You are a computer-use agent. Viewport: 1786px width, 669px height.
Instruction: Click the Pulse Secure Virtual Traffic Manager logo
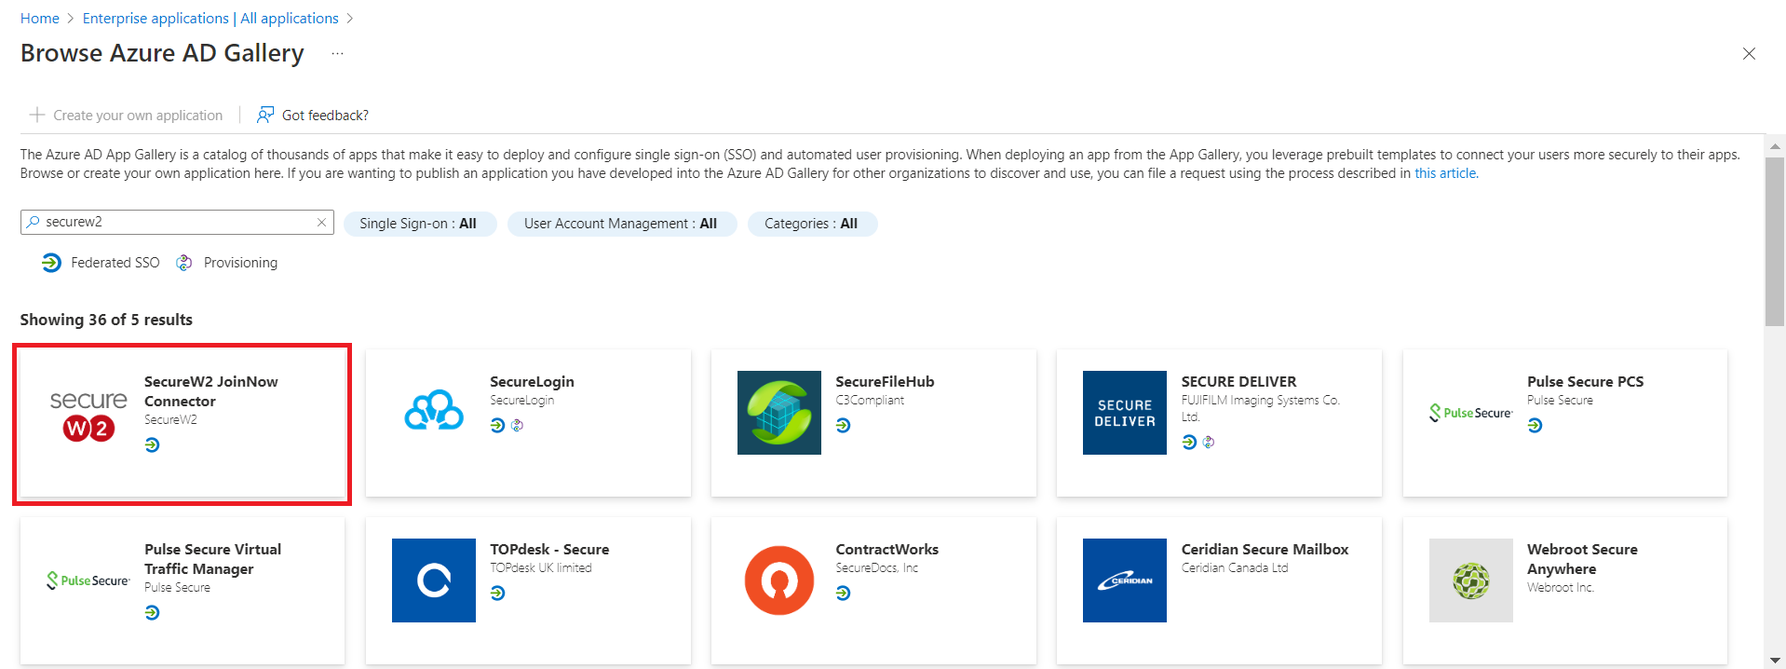pyautogui.click(x=88, y=580)
